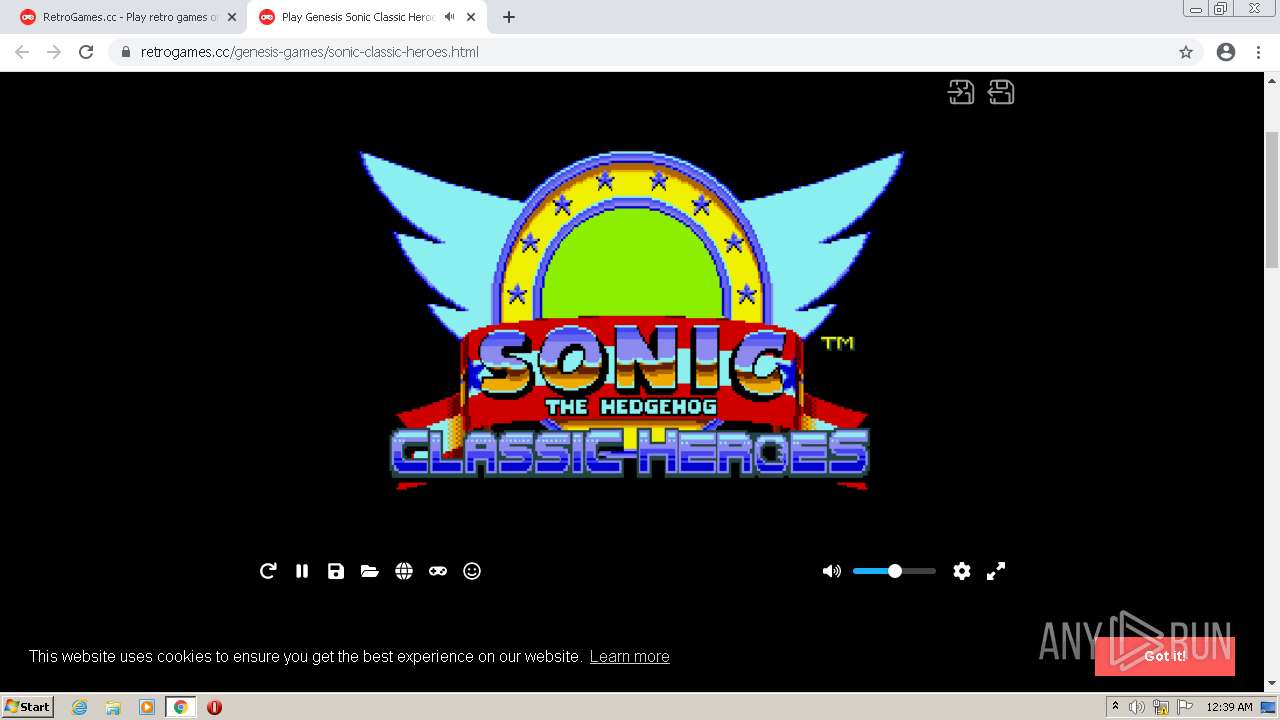Image resolution: width=1280 pixels, height=720 pixels.
Task: Click the Chrome taskbar icon
Action: click(180, 707)
